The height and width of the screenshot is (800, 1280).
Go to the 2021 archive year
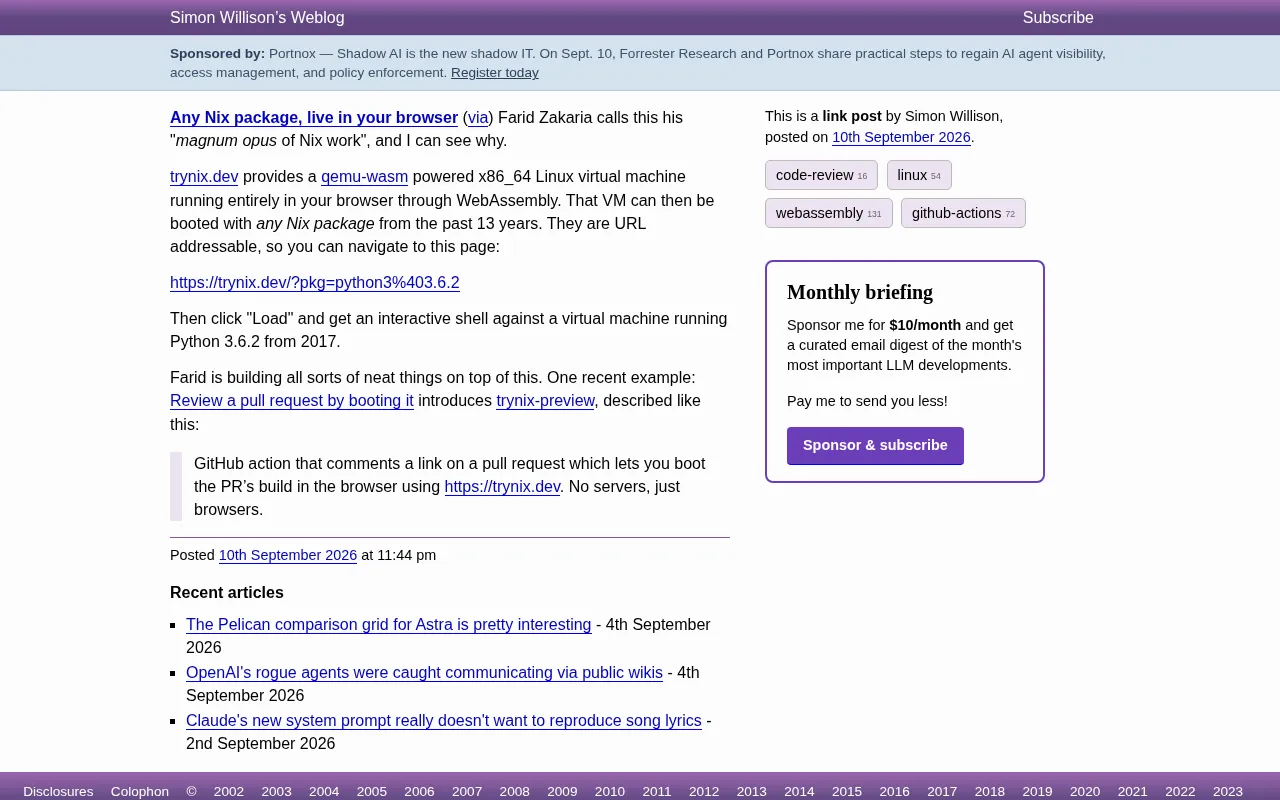1133,791
